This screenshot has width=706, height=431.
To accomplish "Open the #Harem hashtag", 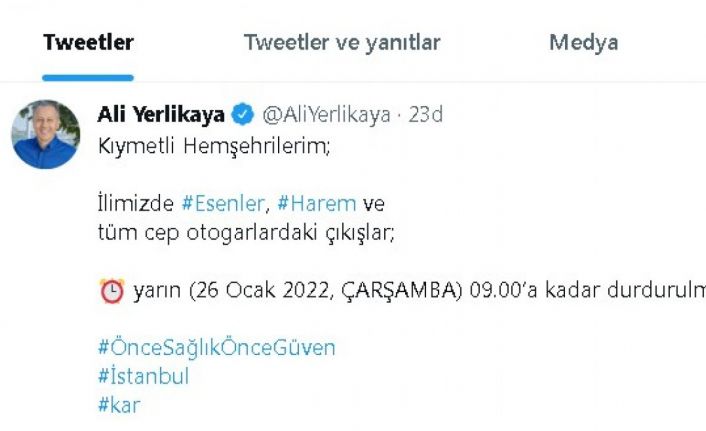I will (x=317, y=204).
